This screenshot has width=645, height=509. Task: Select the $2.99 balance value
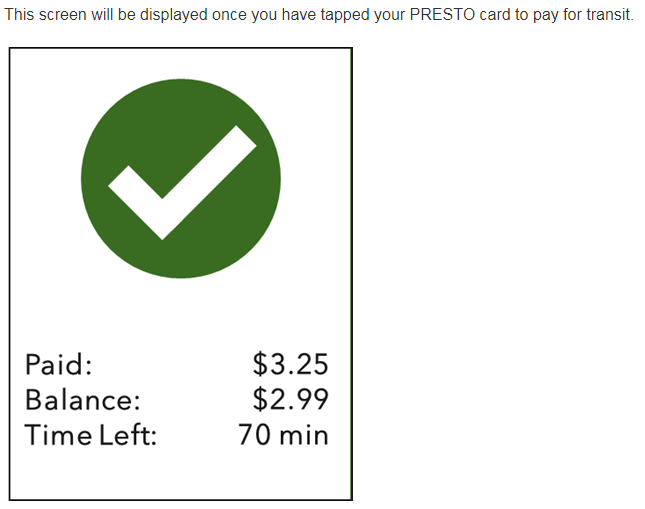290,400
